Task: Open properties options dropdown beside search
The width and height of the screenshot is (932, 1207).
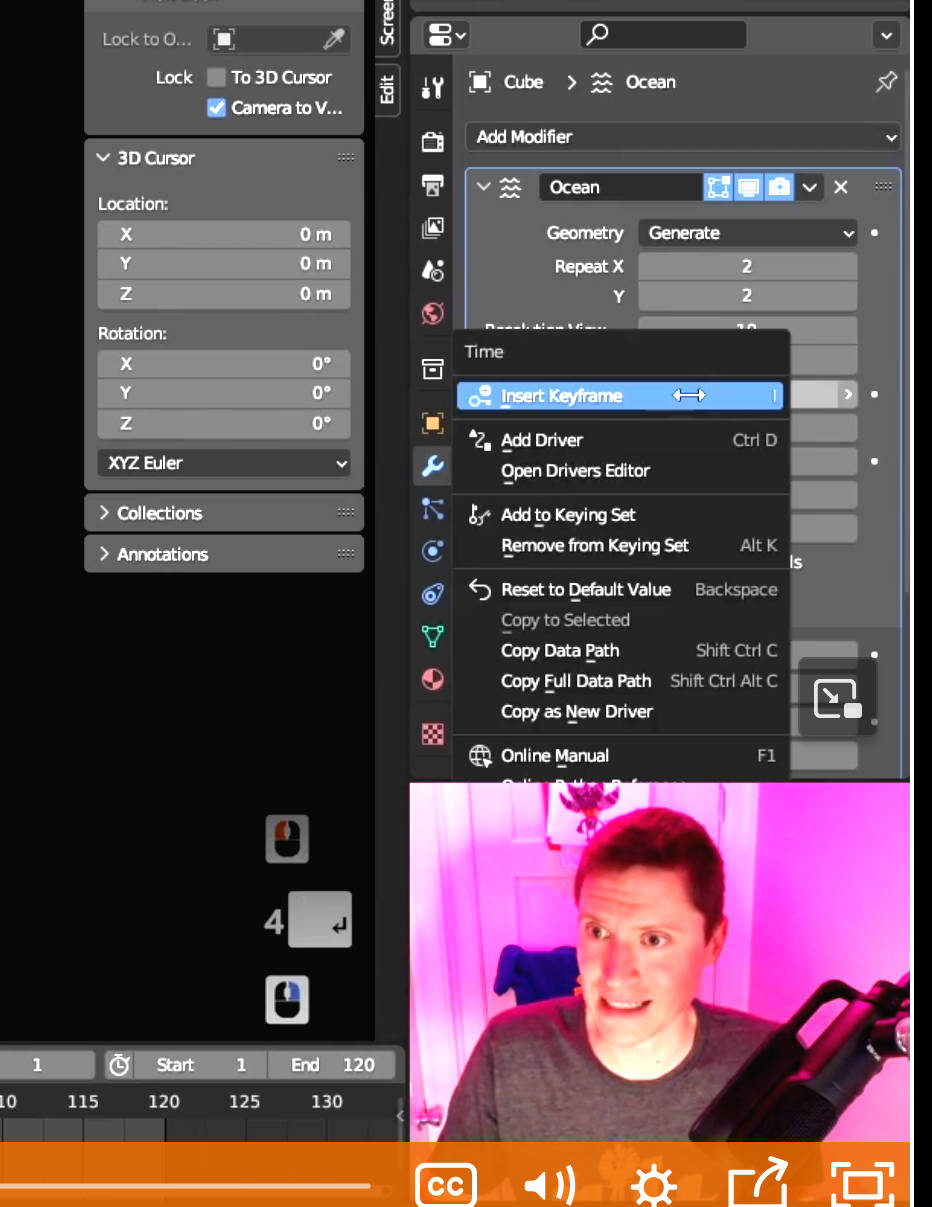Action: pyautogui.click(x=885, y=36)
